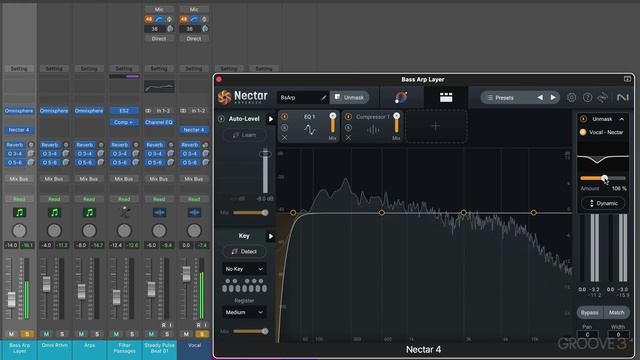
Task: Open the ES2 instrument slot
Action: pos(124,111)
